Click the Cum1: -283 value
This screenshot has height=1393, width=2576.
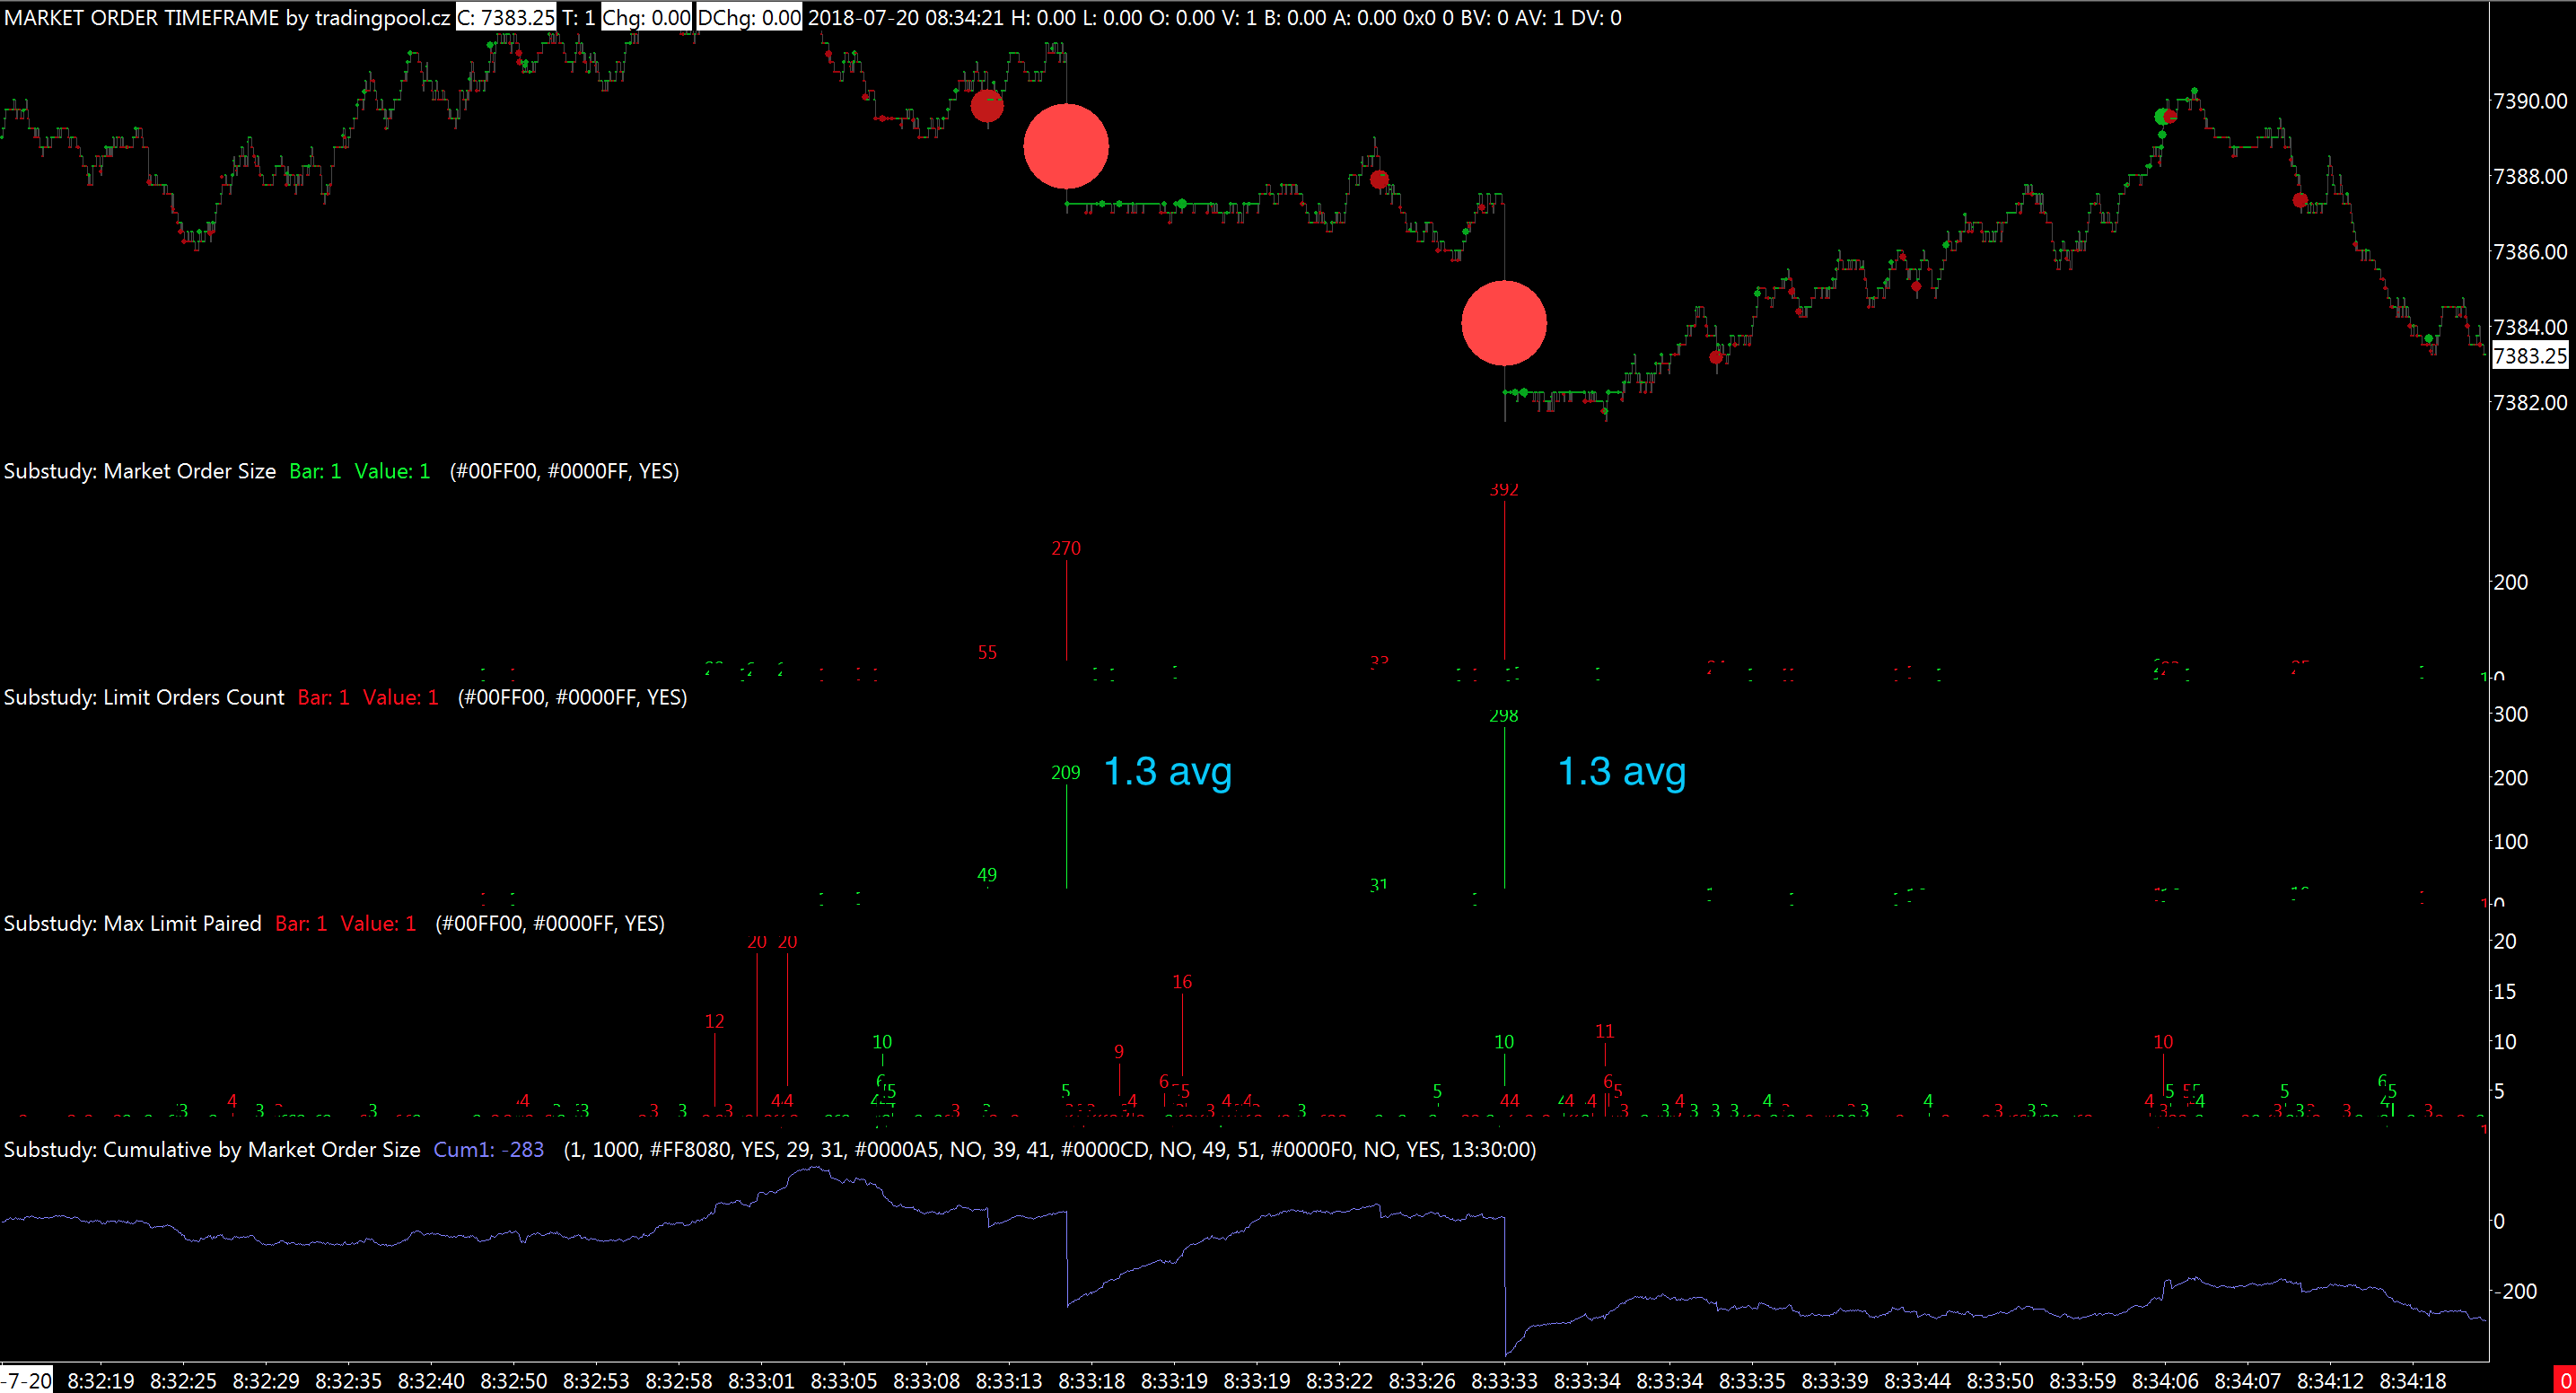pyautogui.click(x=489, y=1149)
